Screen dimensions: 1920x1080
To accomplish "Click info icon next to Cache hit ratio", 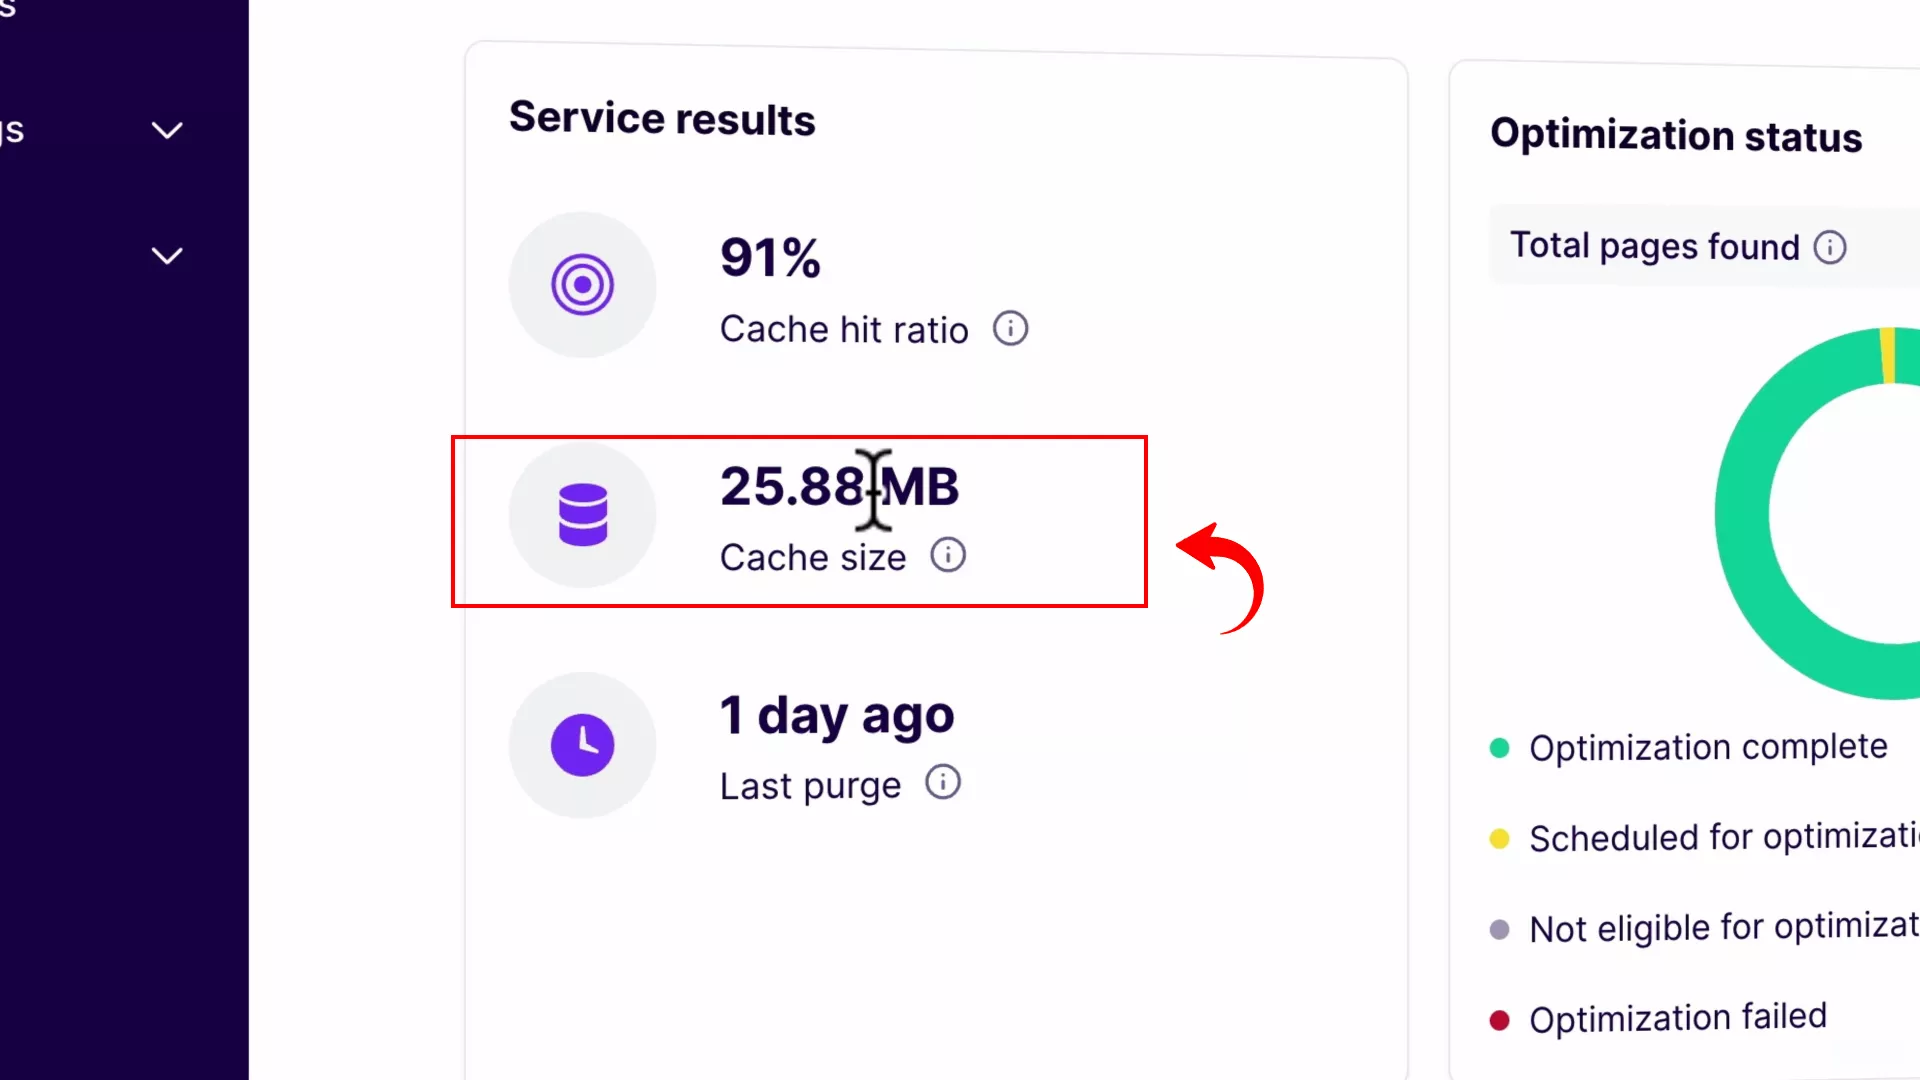I will 1010,328.
